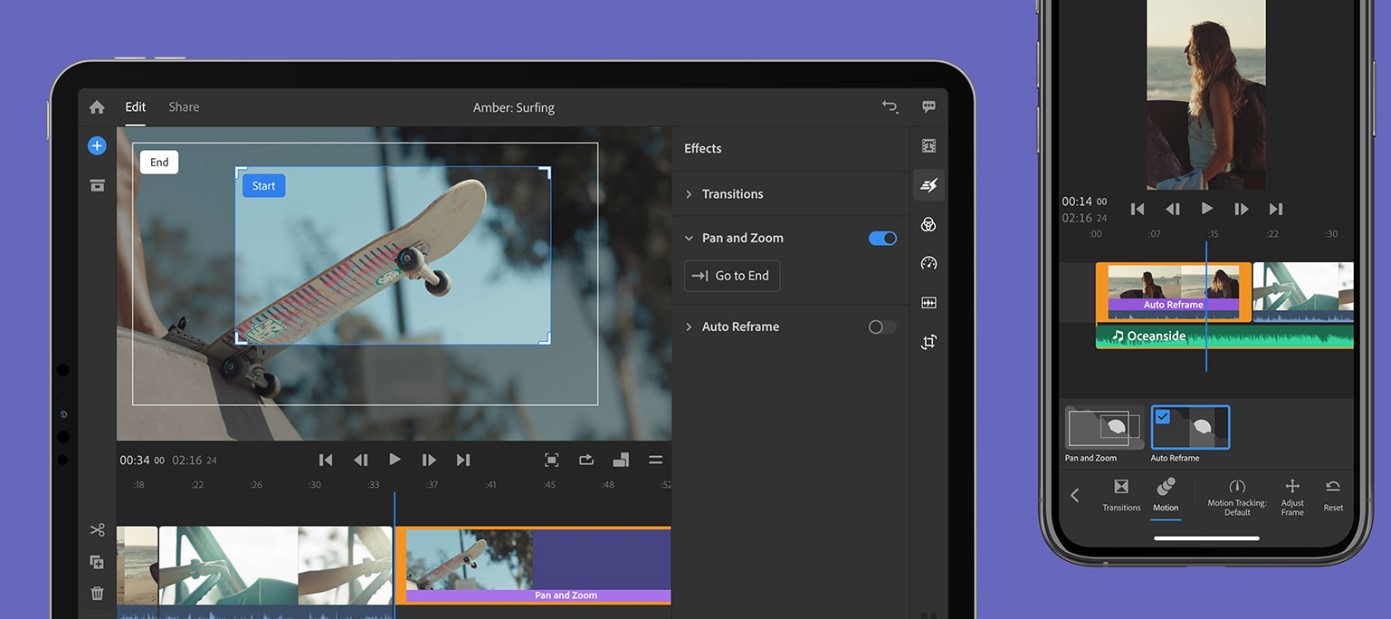Tap Reset on phone toolbar
The image size is (1391, 619).
click(1333, 494)
